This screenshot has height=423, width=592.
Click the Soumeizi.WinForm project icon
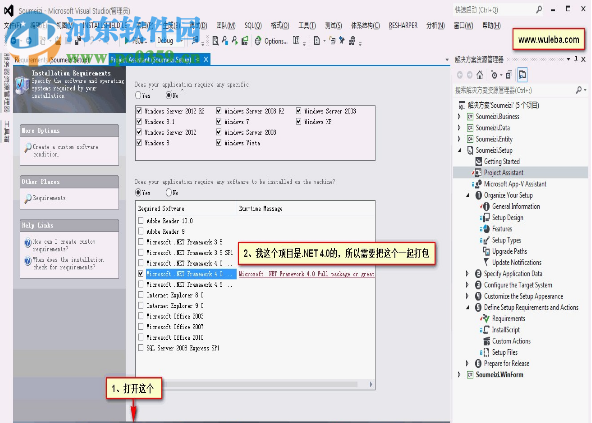click(x=470, y=375)
